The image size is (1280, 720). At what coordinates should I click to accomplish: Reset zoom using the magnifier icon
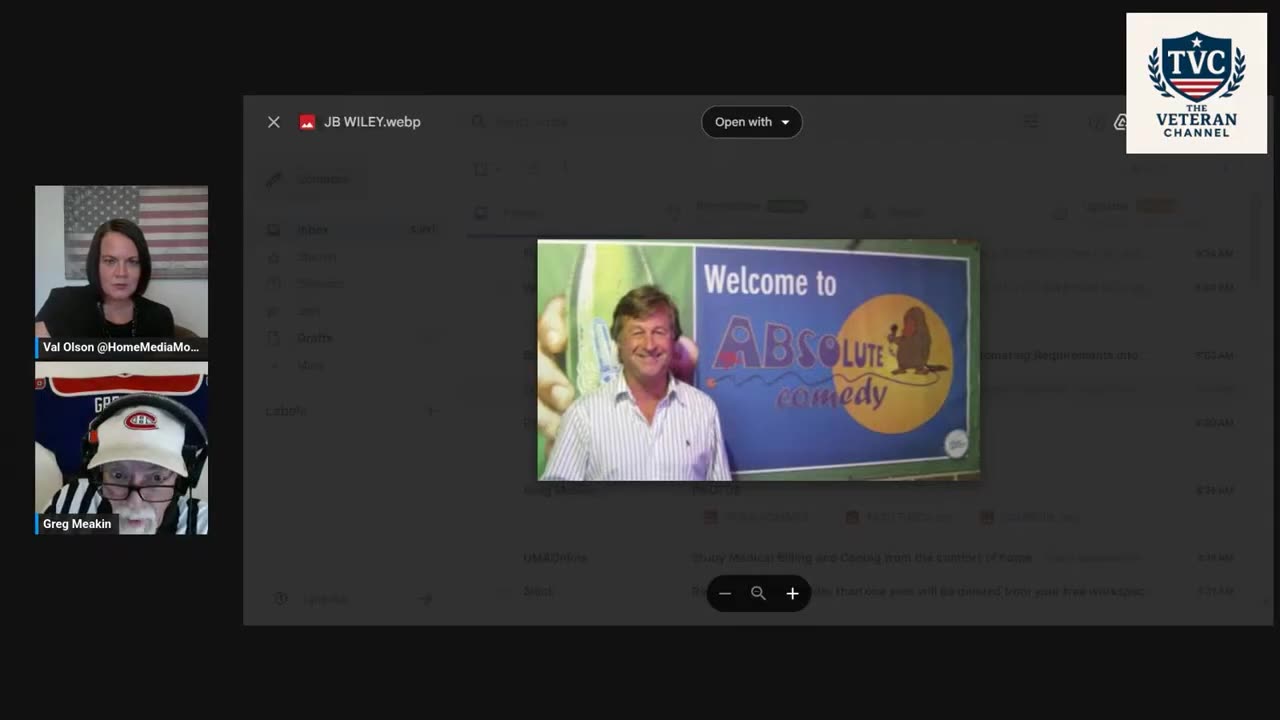[758, 594]
